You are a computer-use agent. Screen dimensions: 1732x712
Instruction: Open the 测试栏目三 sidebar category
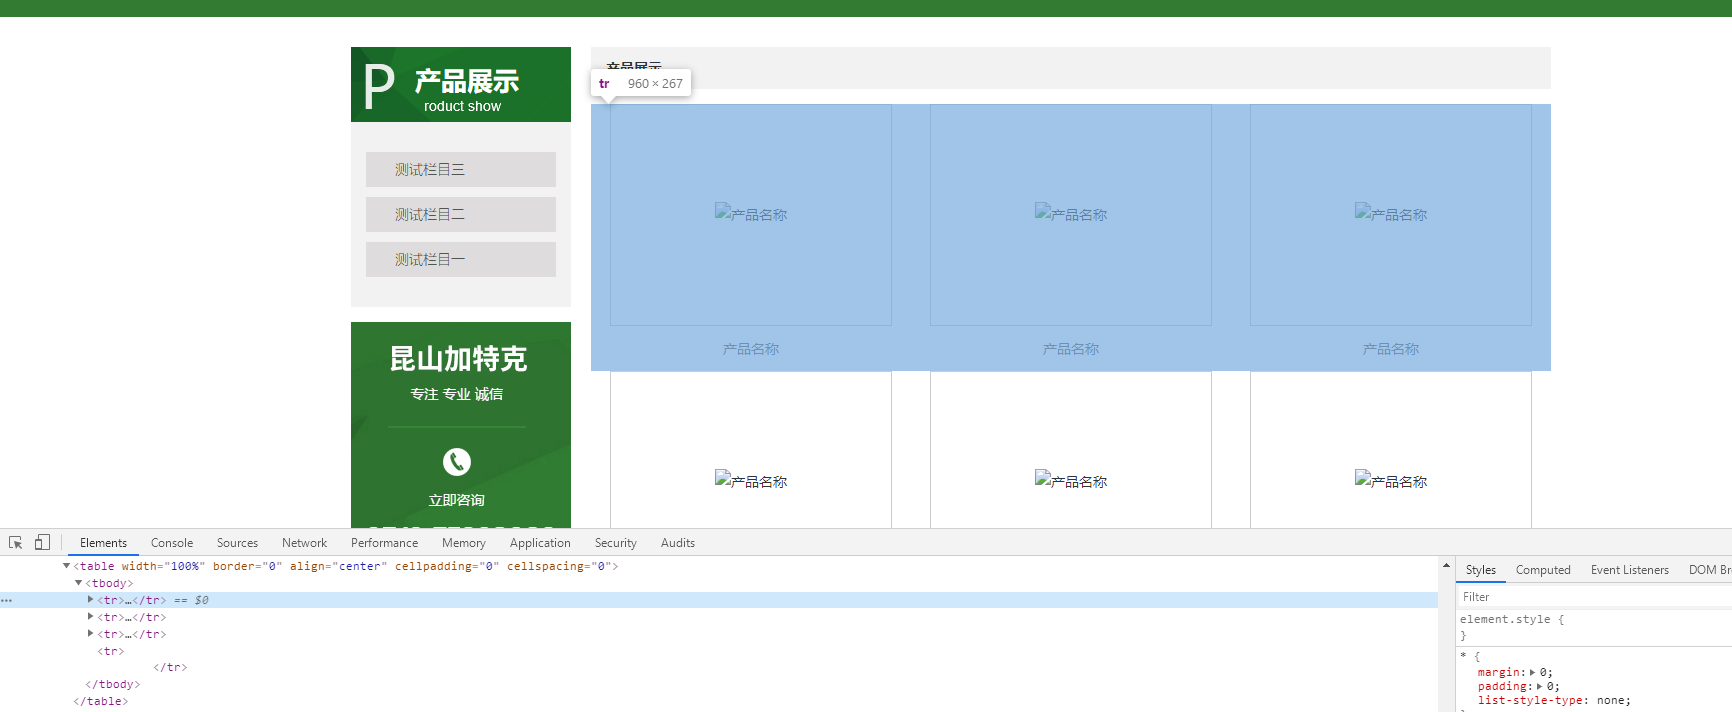pos(461,170)
